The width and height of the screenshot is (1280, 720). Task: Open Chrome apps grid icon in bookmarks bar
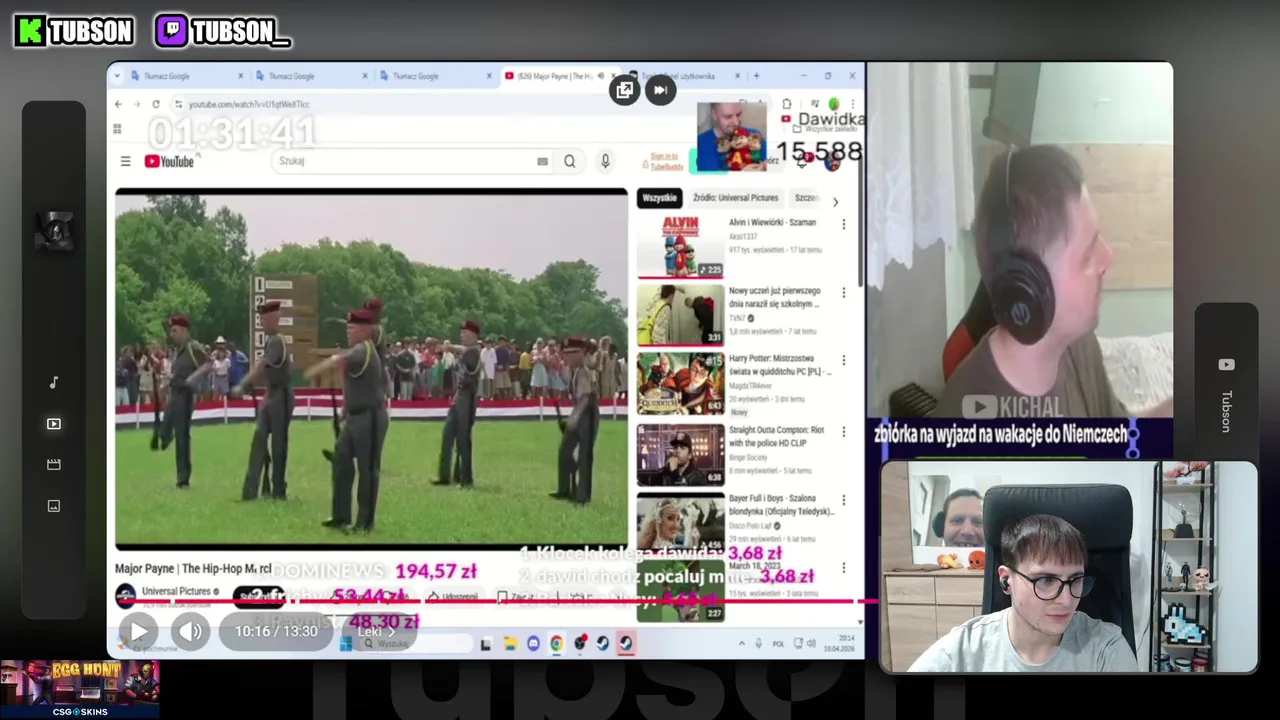pyautogui.click(x=117, y=129)
